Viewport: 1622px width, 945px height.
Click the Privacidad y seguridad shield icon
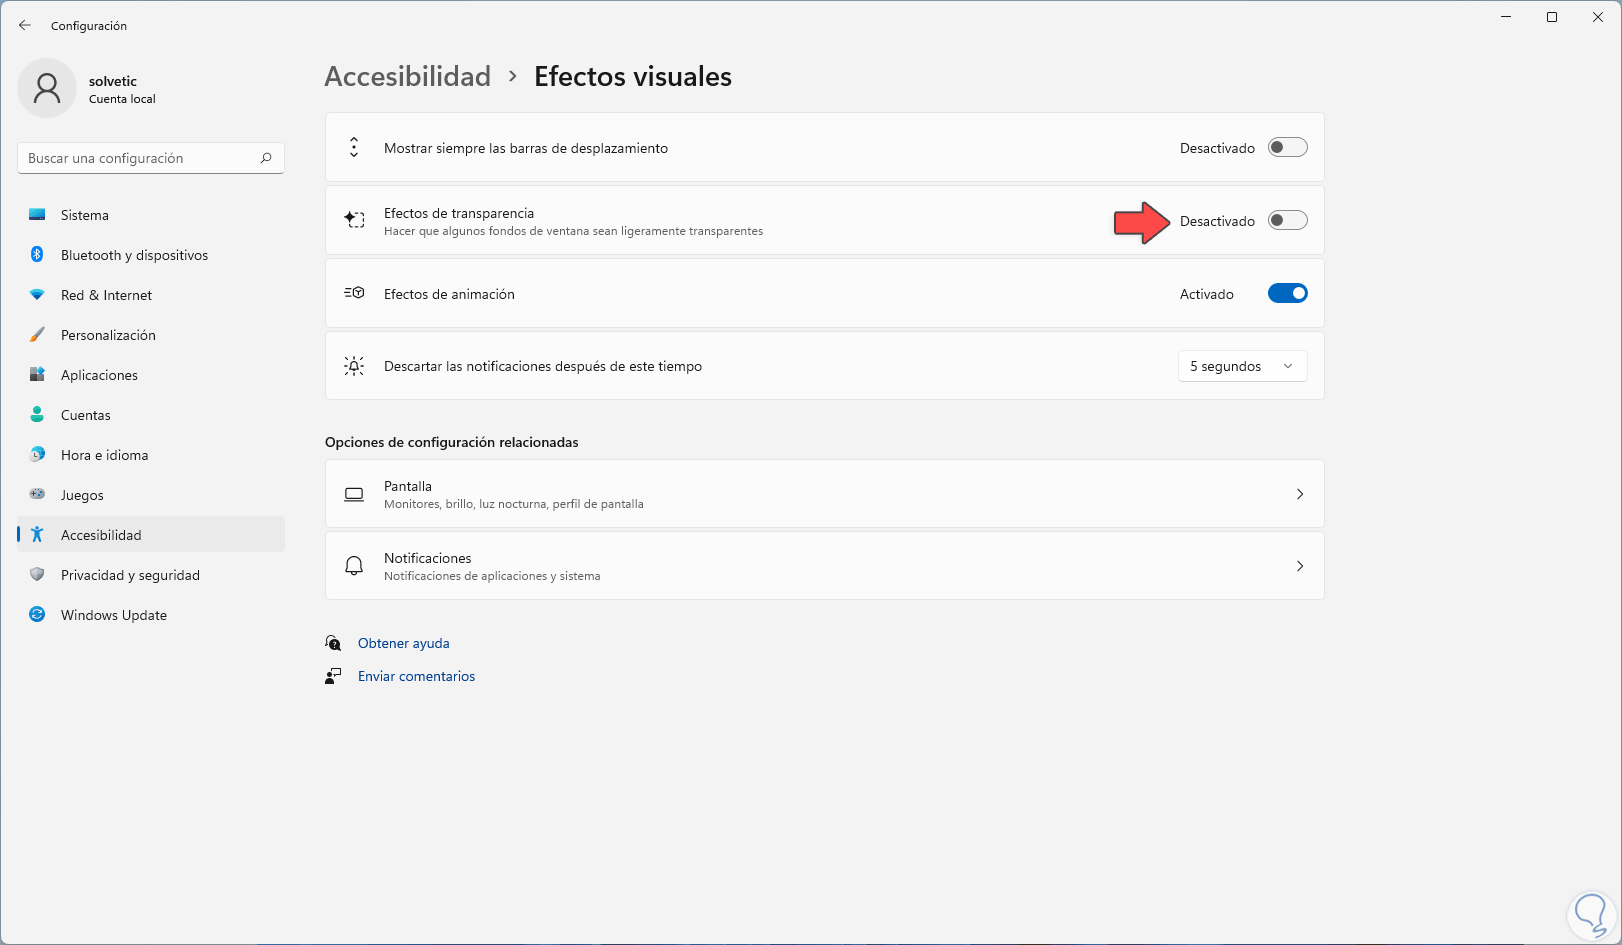click(37, 575)
